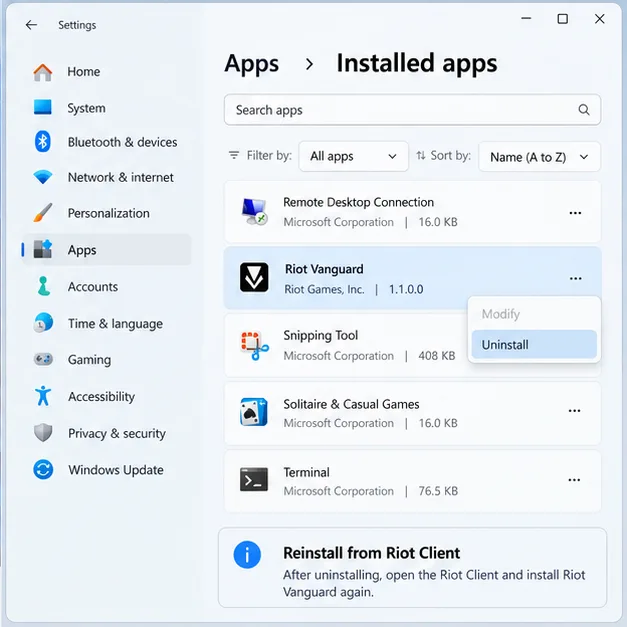The image size is (627, 627).
Task: Click the Apps sidebar icon
Action: (x=43, y=249)
